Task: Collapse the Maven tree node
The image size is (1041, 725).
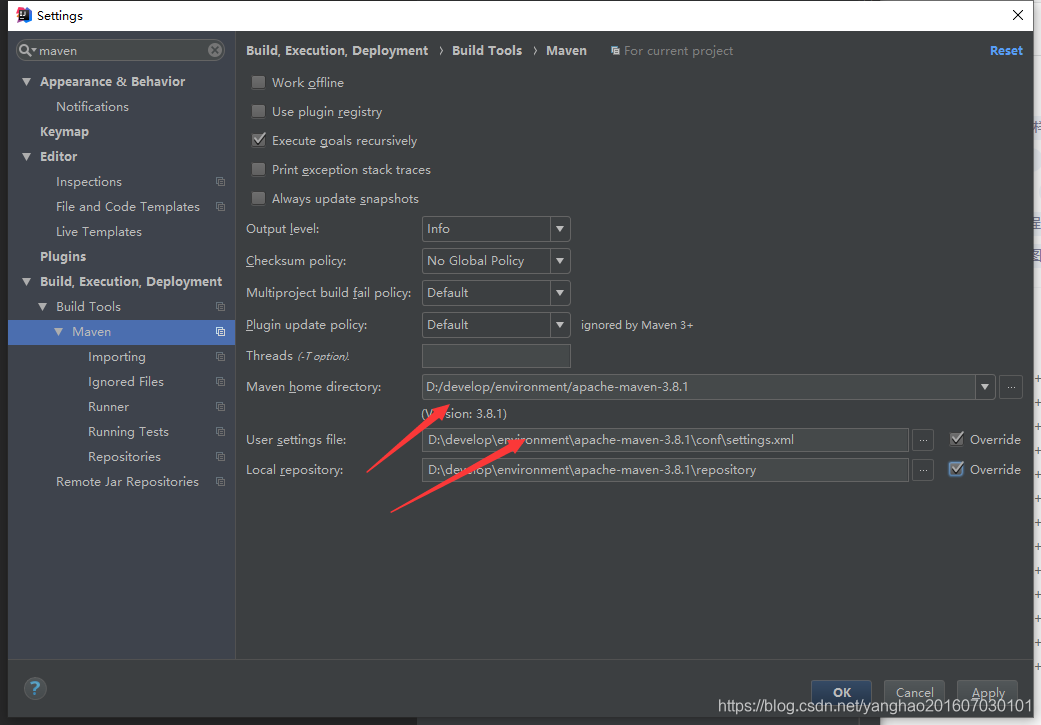Action: point(58,331)
